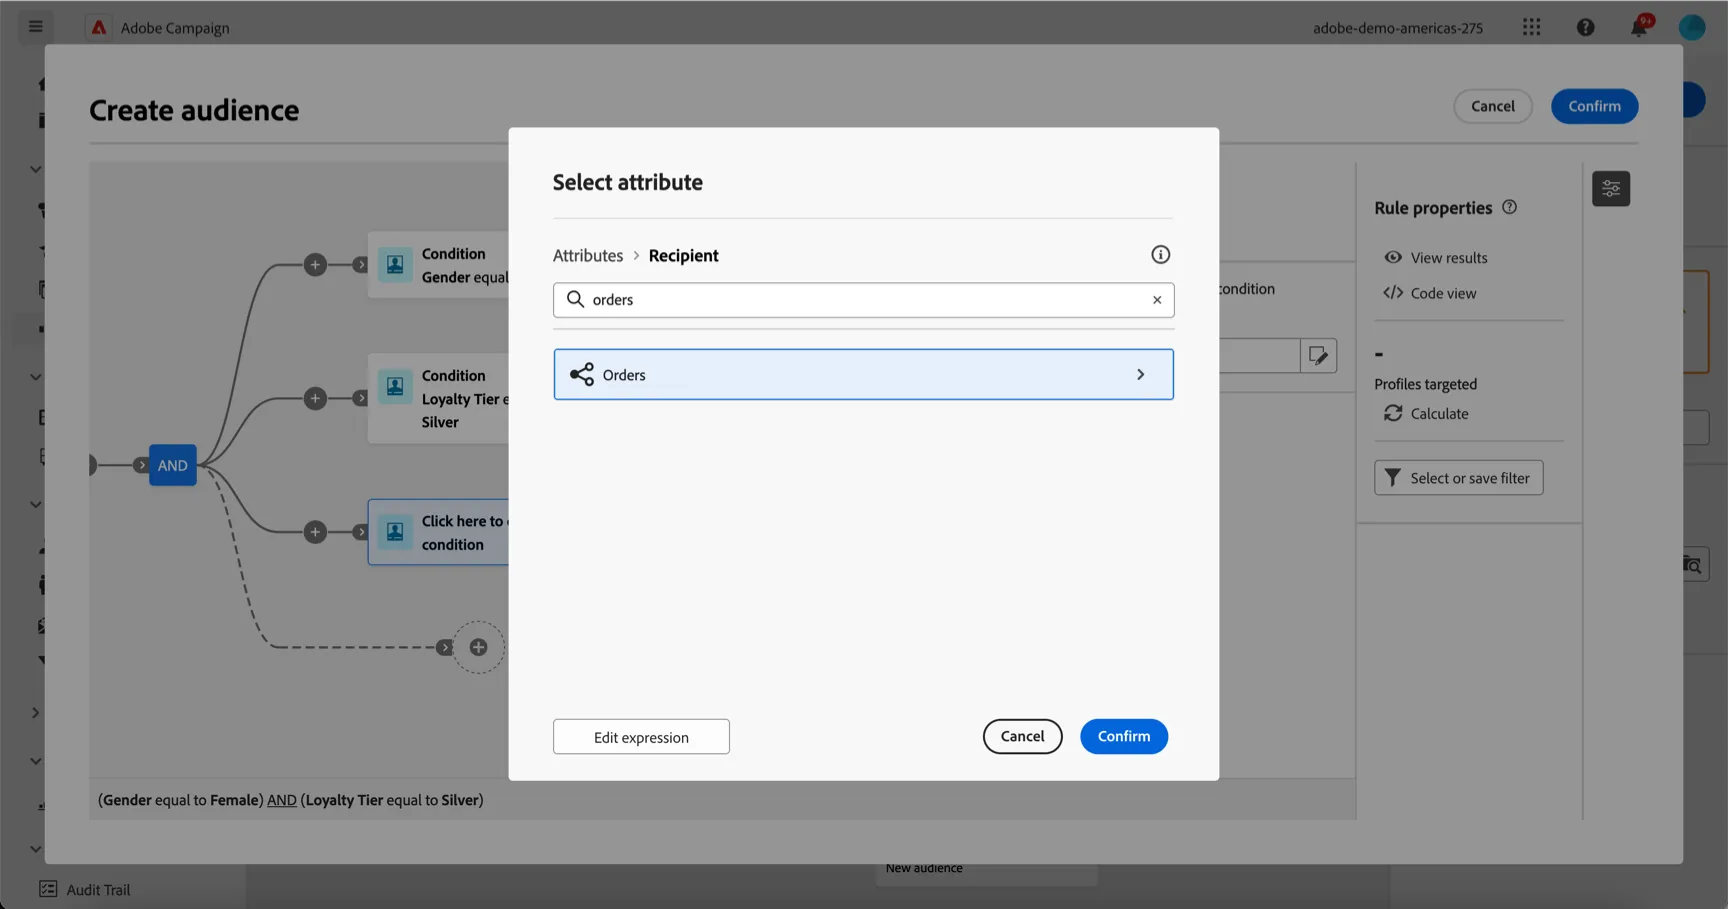1728x909 pixels.
Task: Open the apps grid switcher
Action: 1531,27
